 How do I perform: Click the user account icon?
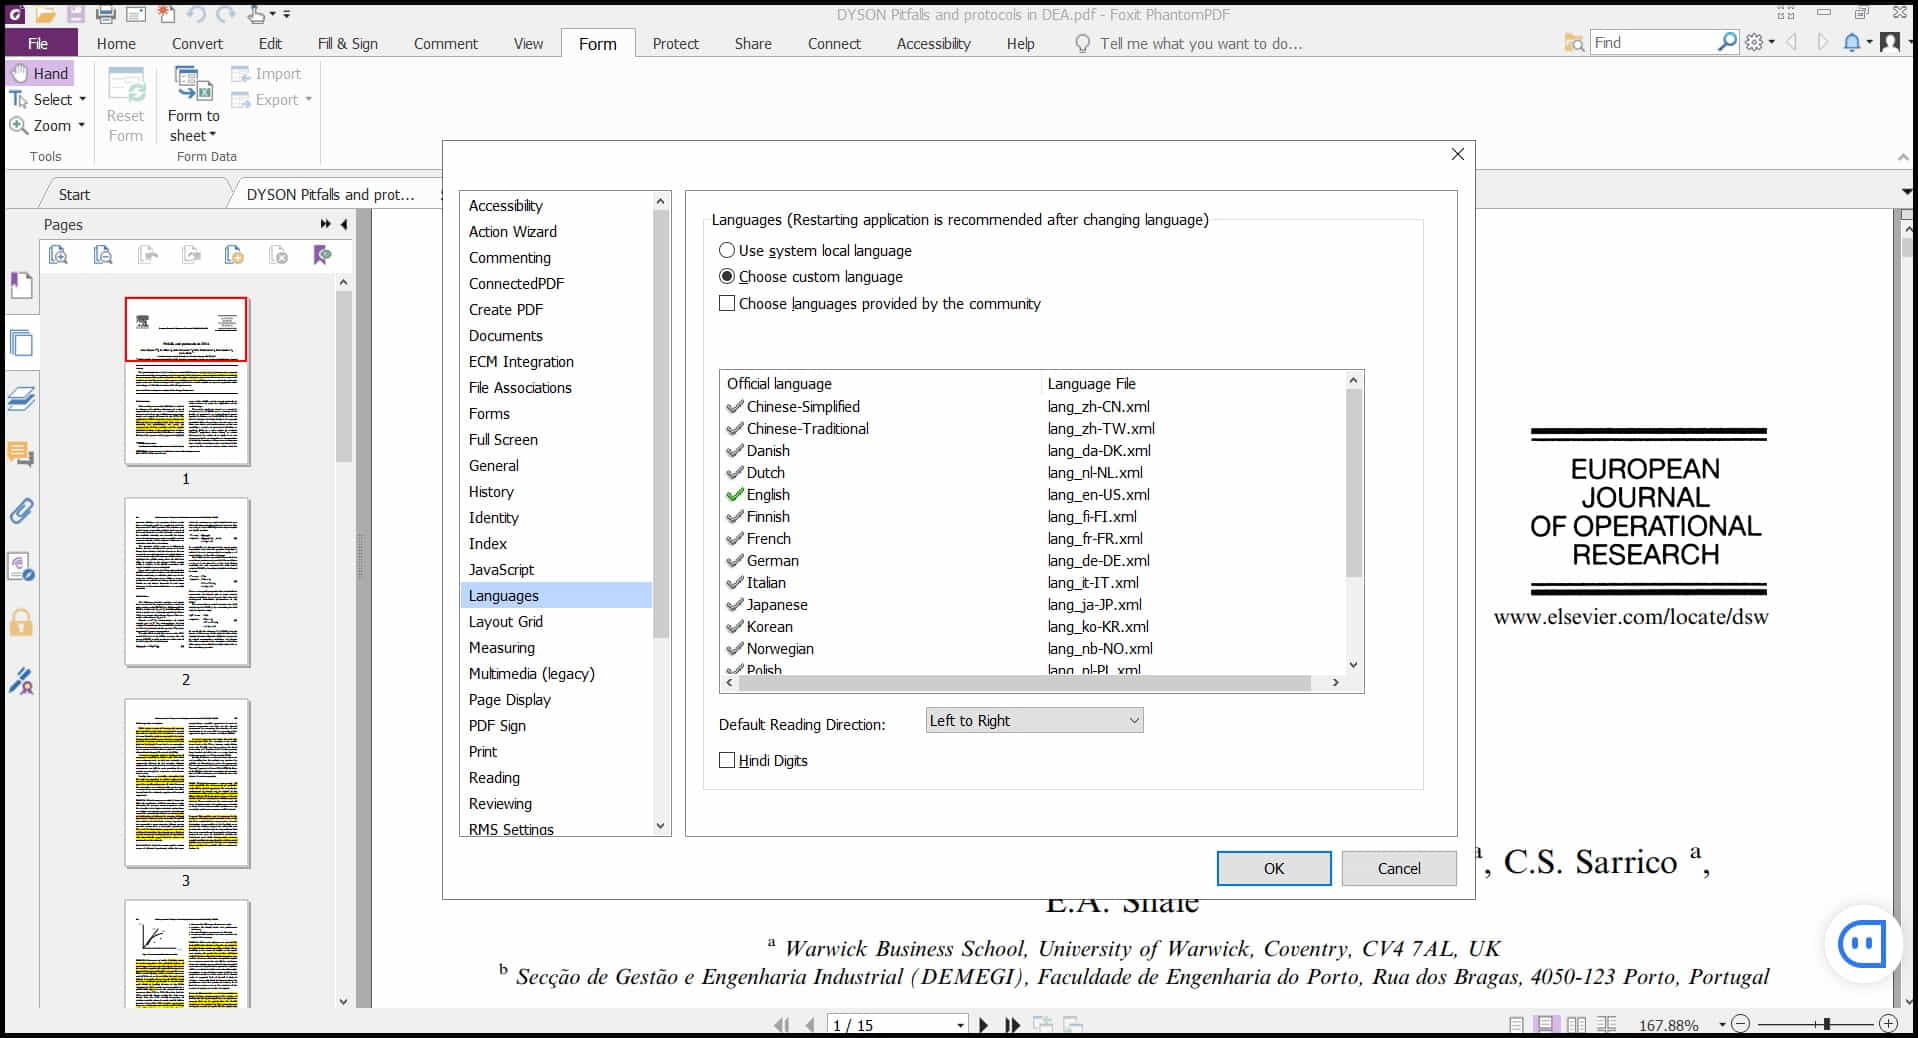pyautogui.click(x=1889, y=42)
